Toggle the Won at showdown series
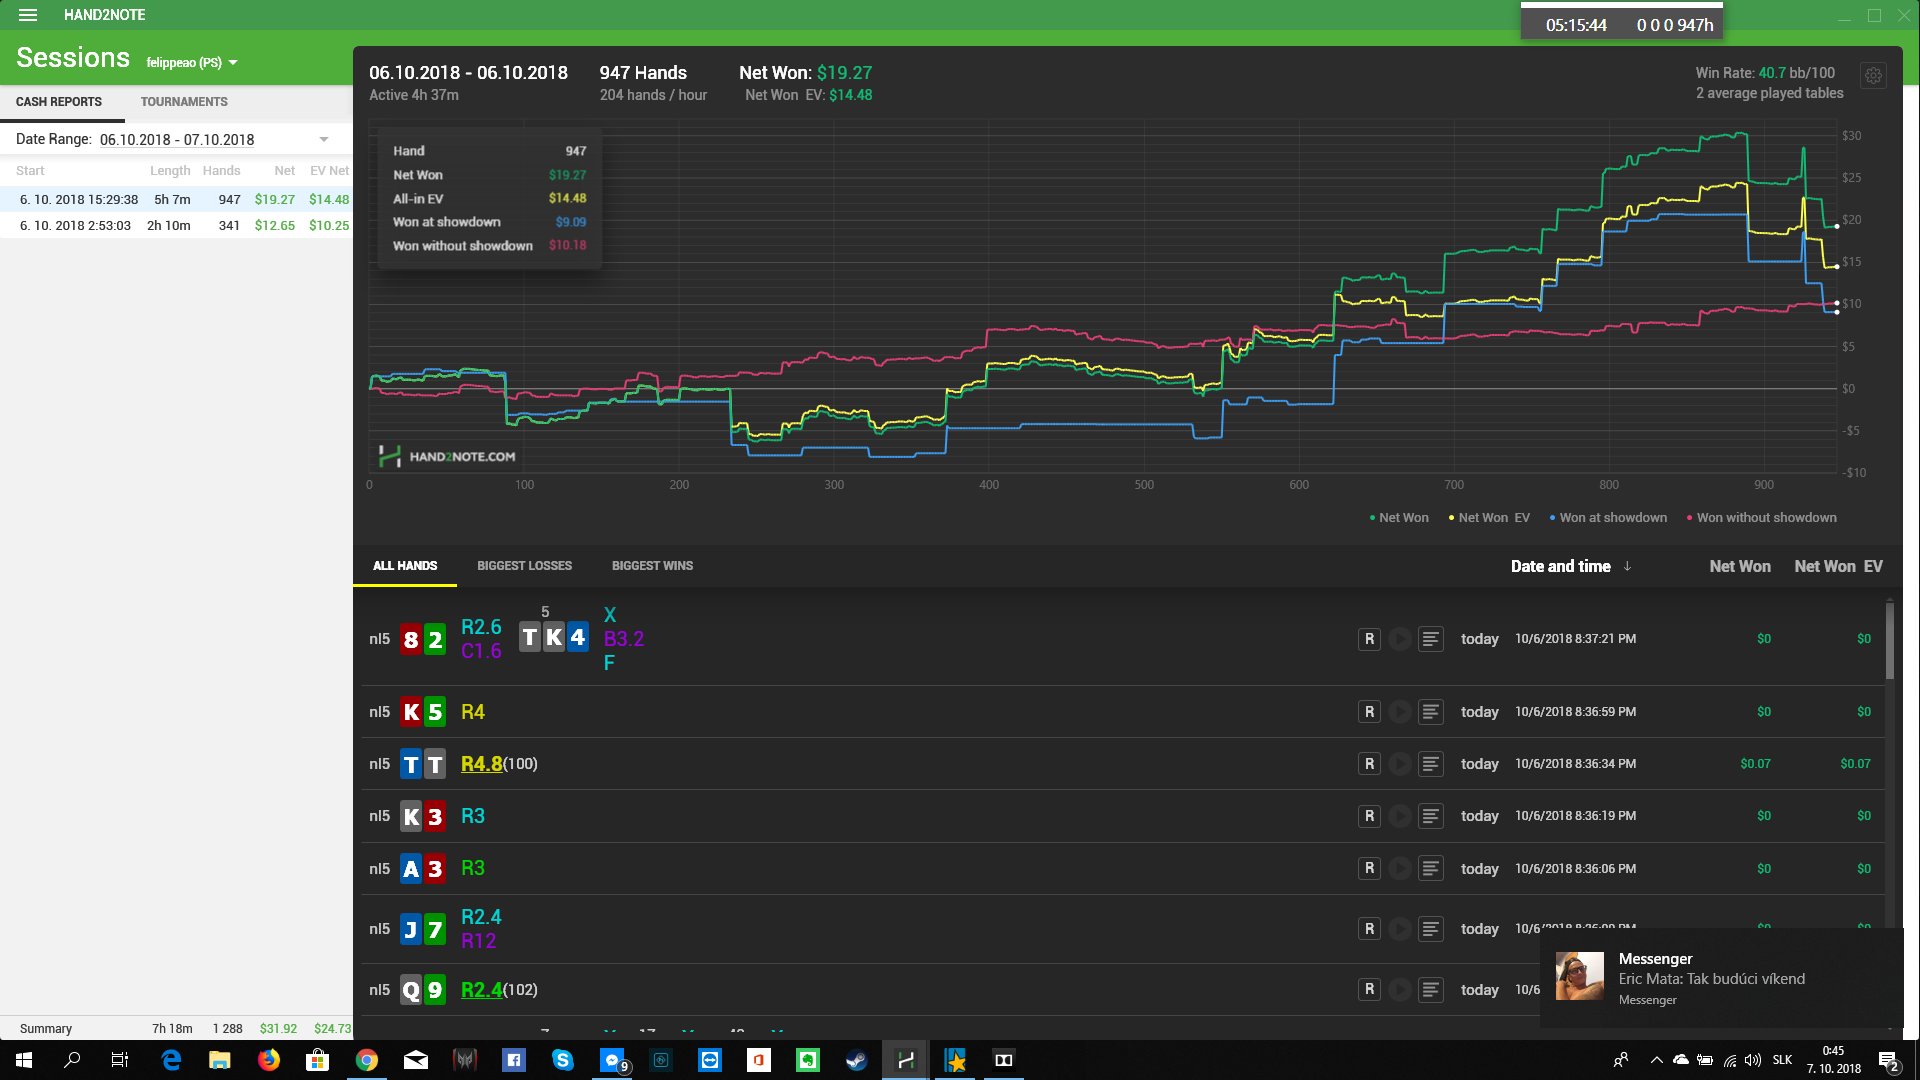Screen dimensions: 1920x1080 [x=1608, y=518]
